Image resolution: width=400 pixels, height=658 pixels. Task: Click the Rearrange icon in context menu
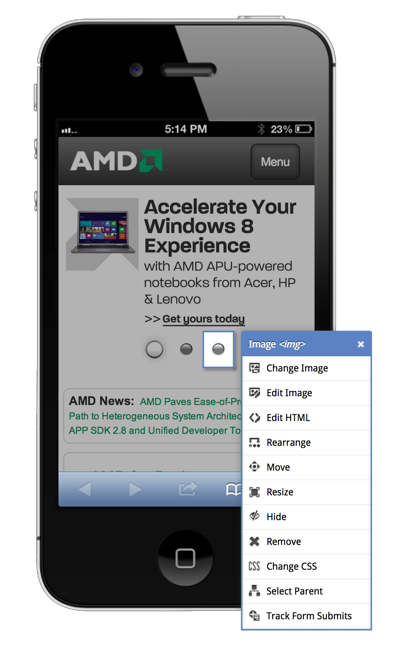(254, 442)
